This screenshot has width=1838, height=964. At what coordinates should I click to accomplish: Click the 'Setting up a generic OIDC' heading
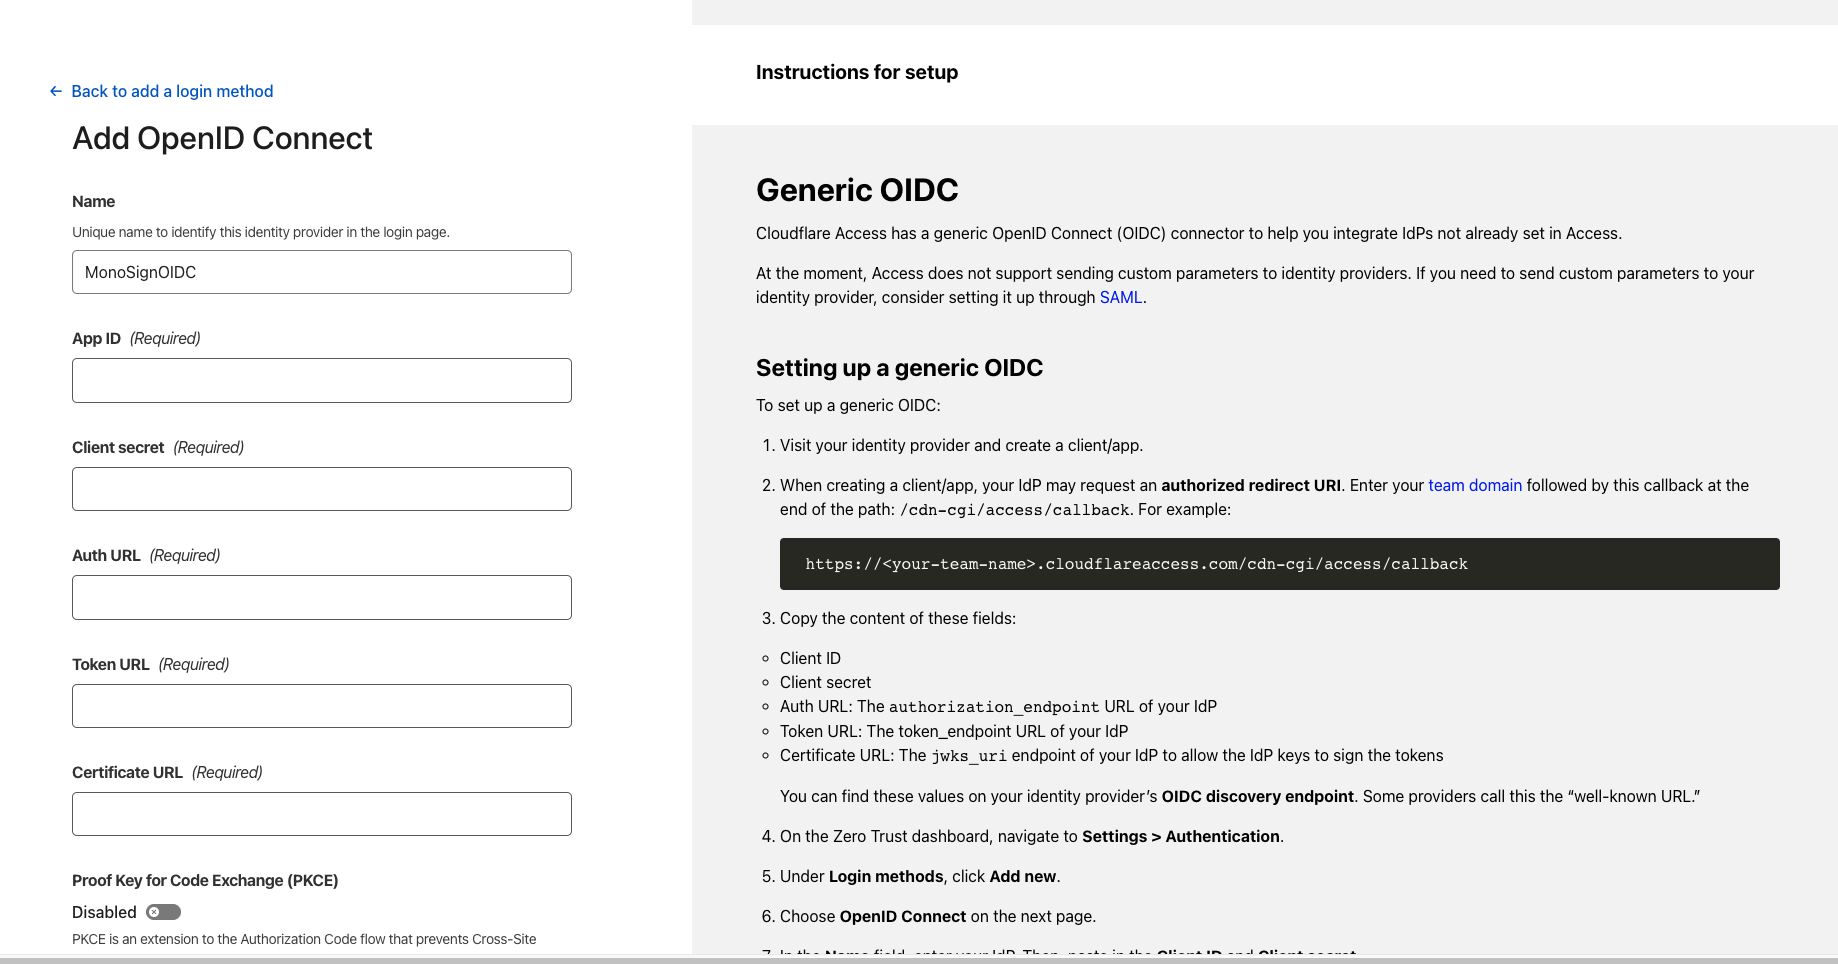[x=899, y=368]
